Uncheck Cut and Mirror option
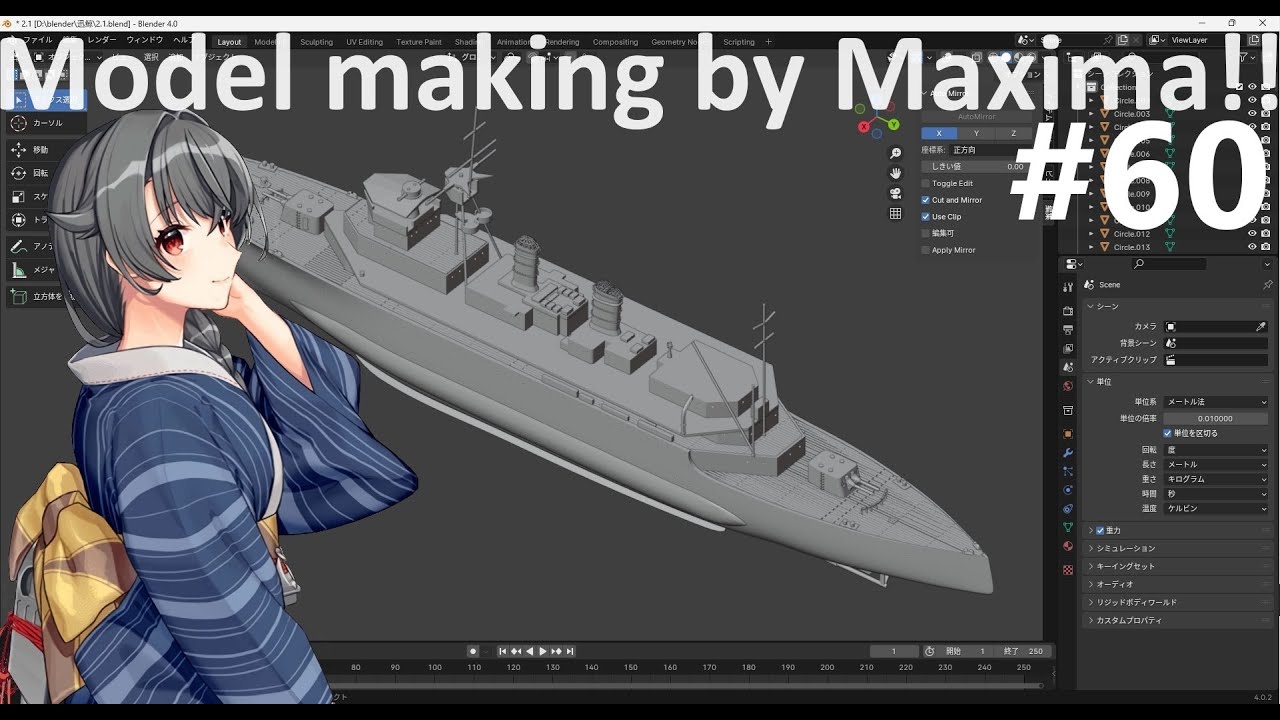The width and height of the screenshot is (1280, 720). coord(926,200)
